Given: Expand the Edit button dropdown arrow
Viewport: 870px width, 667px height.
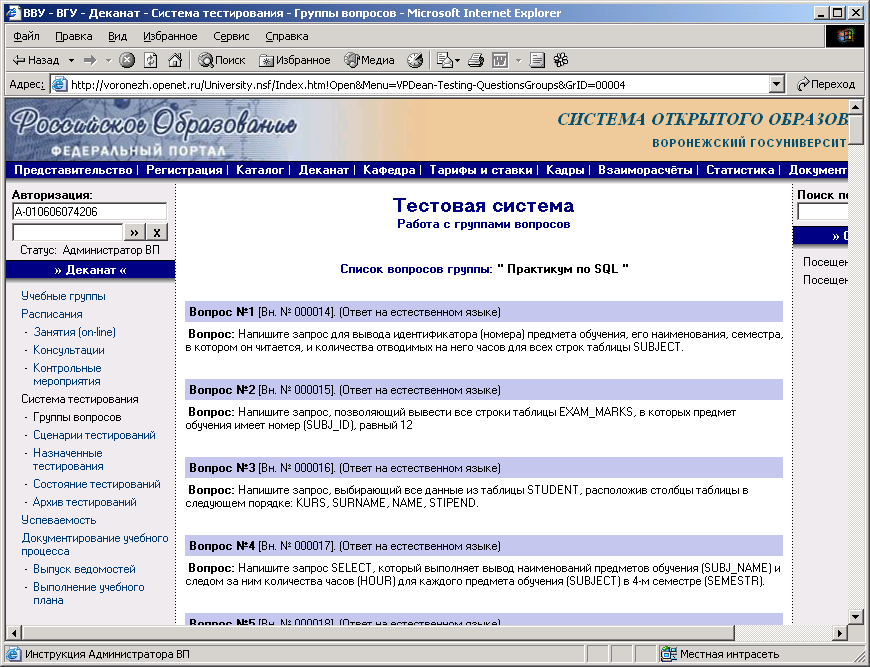Looking at the screenshot, I should (x=518, y=60).
